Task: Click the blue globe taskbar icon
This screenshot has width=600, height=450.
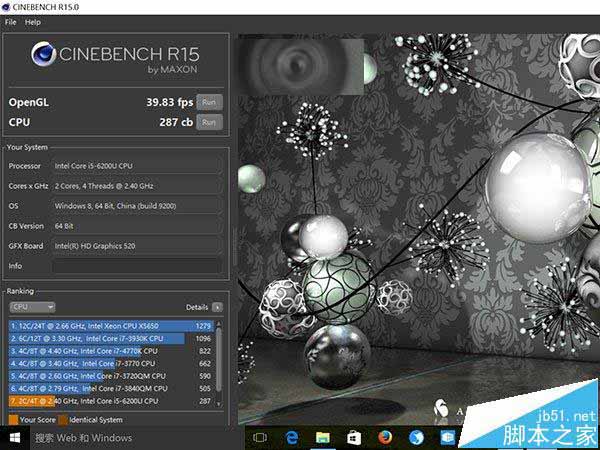Action: [416, 438]
